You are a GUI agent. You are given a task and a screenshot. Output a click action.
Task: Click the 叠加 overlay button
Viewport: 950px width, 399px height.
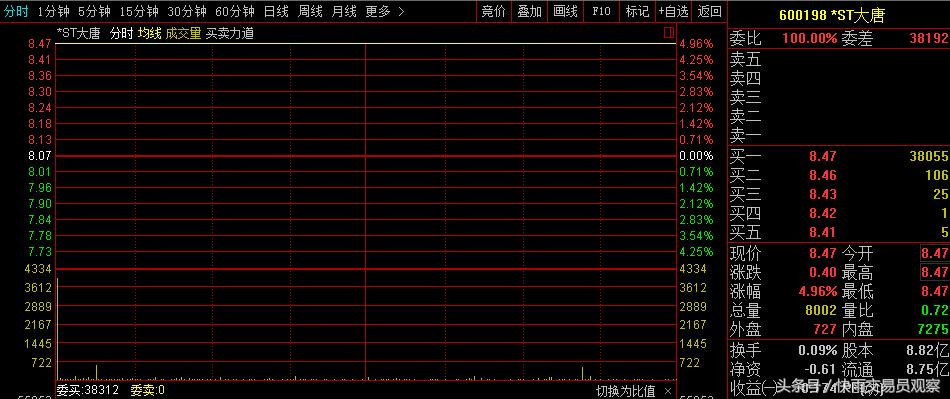point(530,11)
